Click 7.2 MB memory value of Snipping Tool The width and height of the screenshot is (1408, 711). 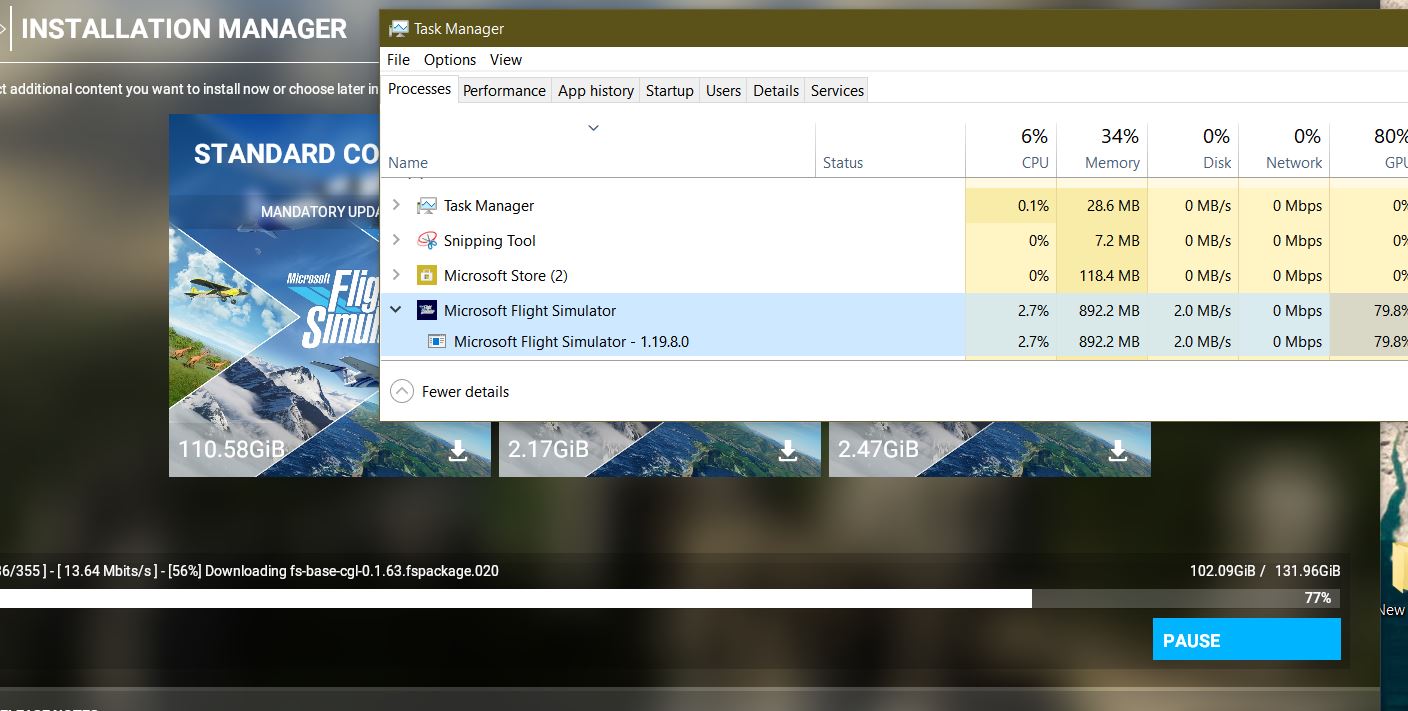[x=1117, y=241]
